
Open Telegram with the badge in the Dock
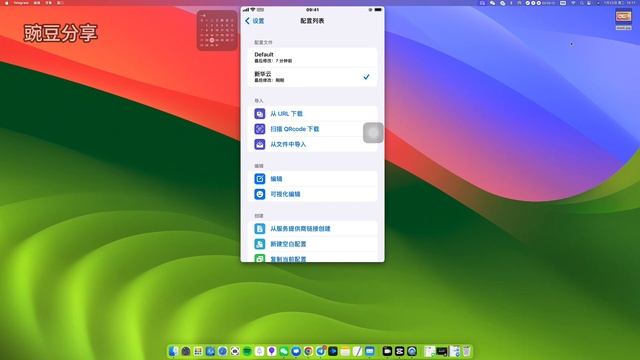[321, 351]
